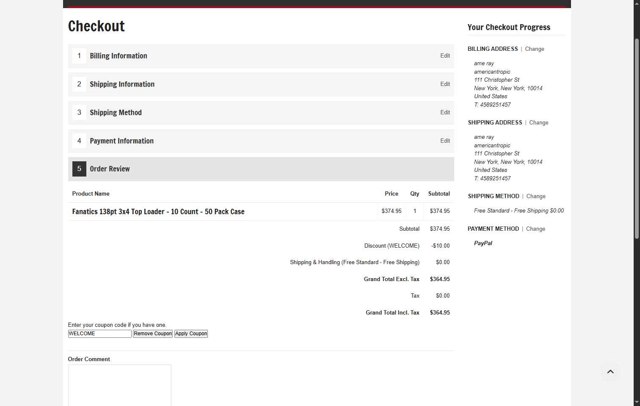This screenshot has height=406, width=640.
Task: Change the billing address
Action: 534,49
